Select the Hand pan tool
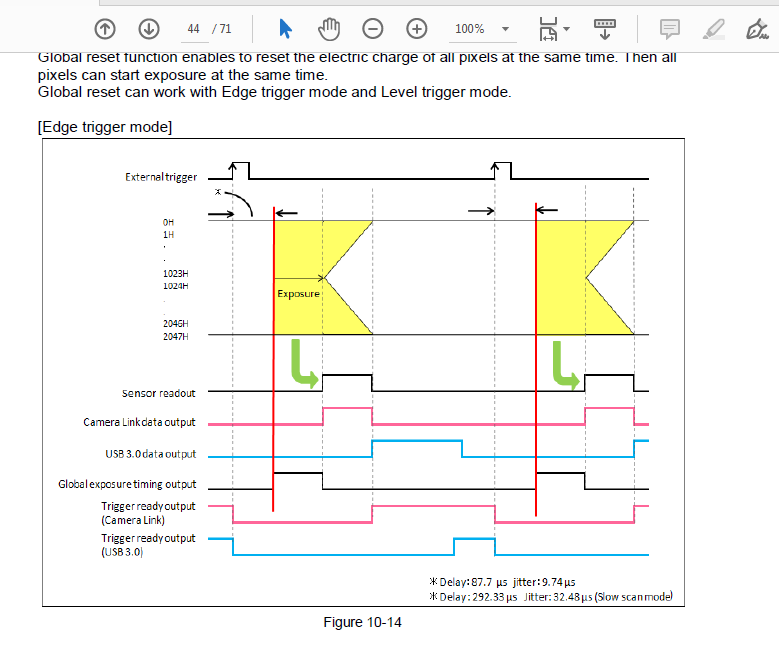Viewport: 779px width, 647px height. tap(329, 29)
